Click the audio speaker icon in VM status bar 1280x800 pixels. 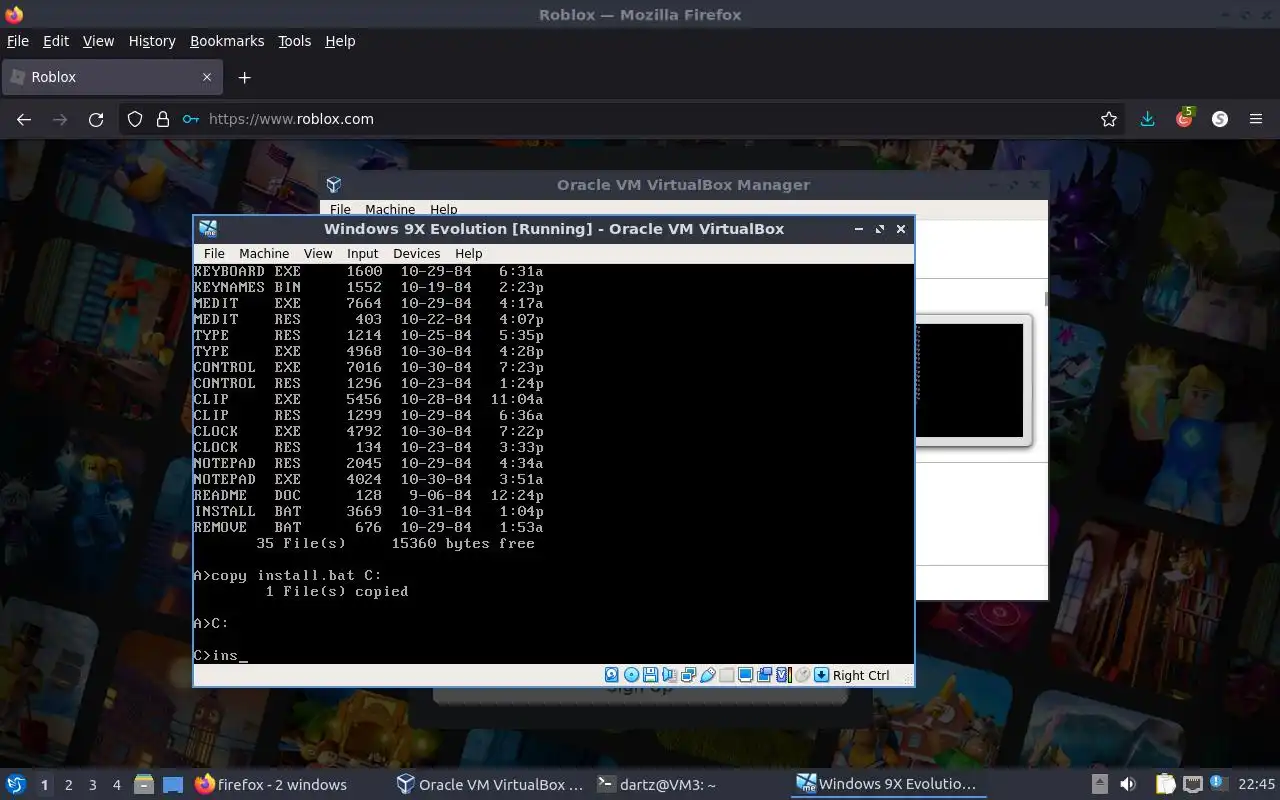coord(669,675)
